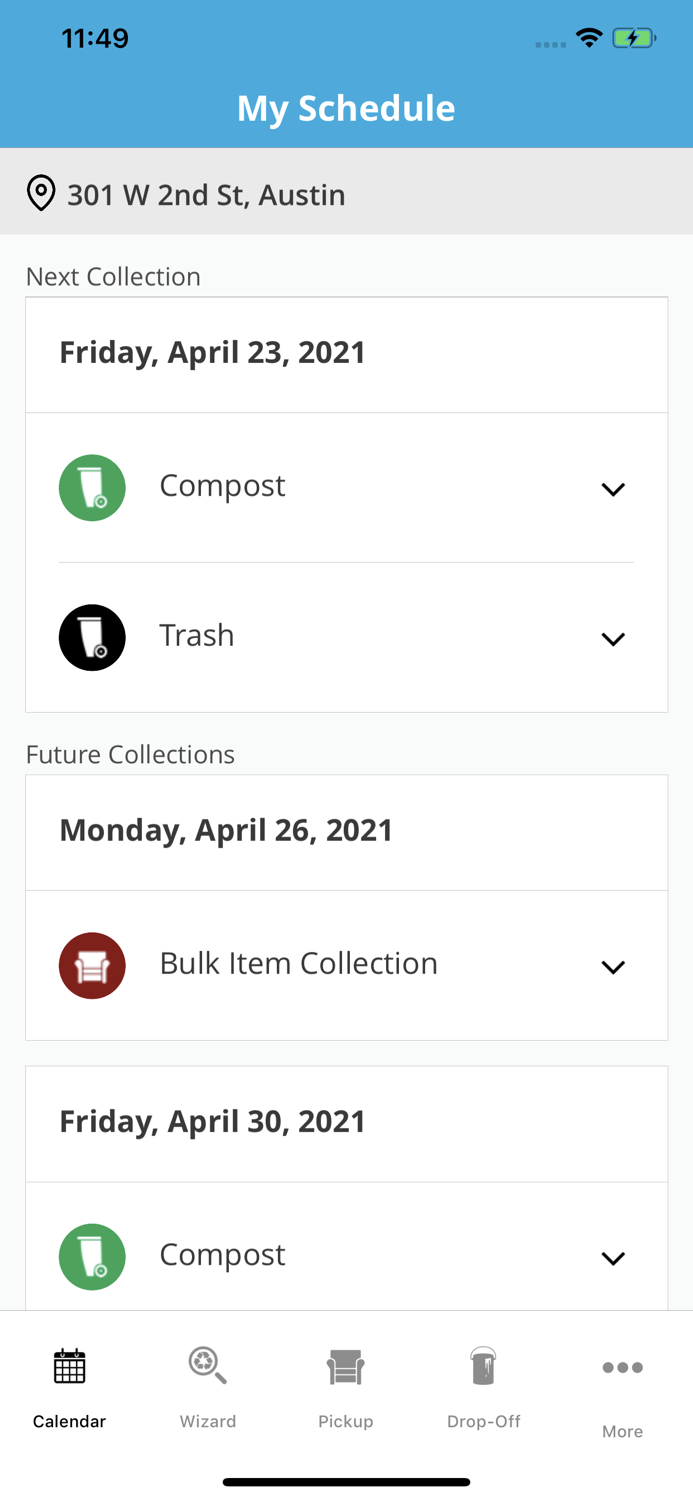Click the second green Compost icon below
The width and height of the screenshot is (693, 1500).
point(92,1256)
